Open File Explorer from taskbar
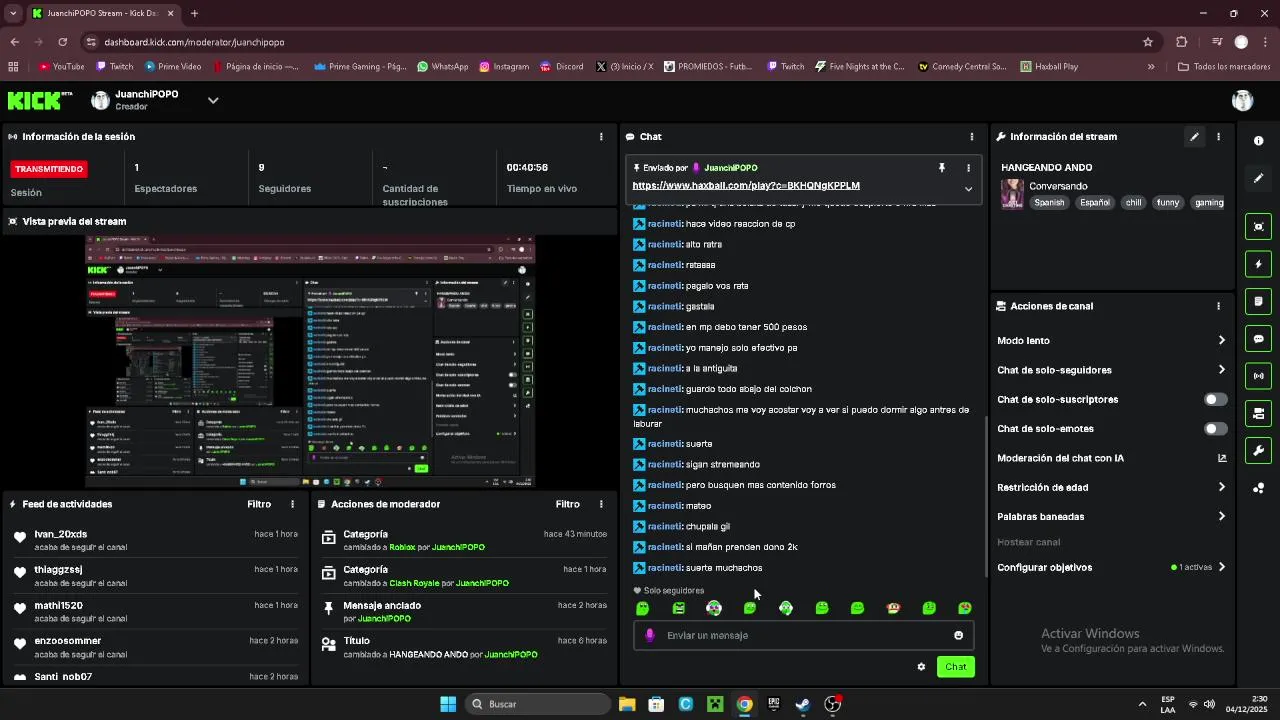1280x720 pixels. tap(627, 704)
